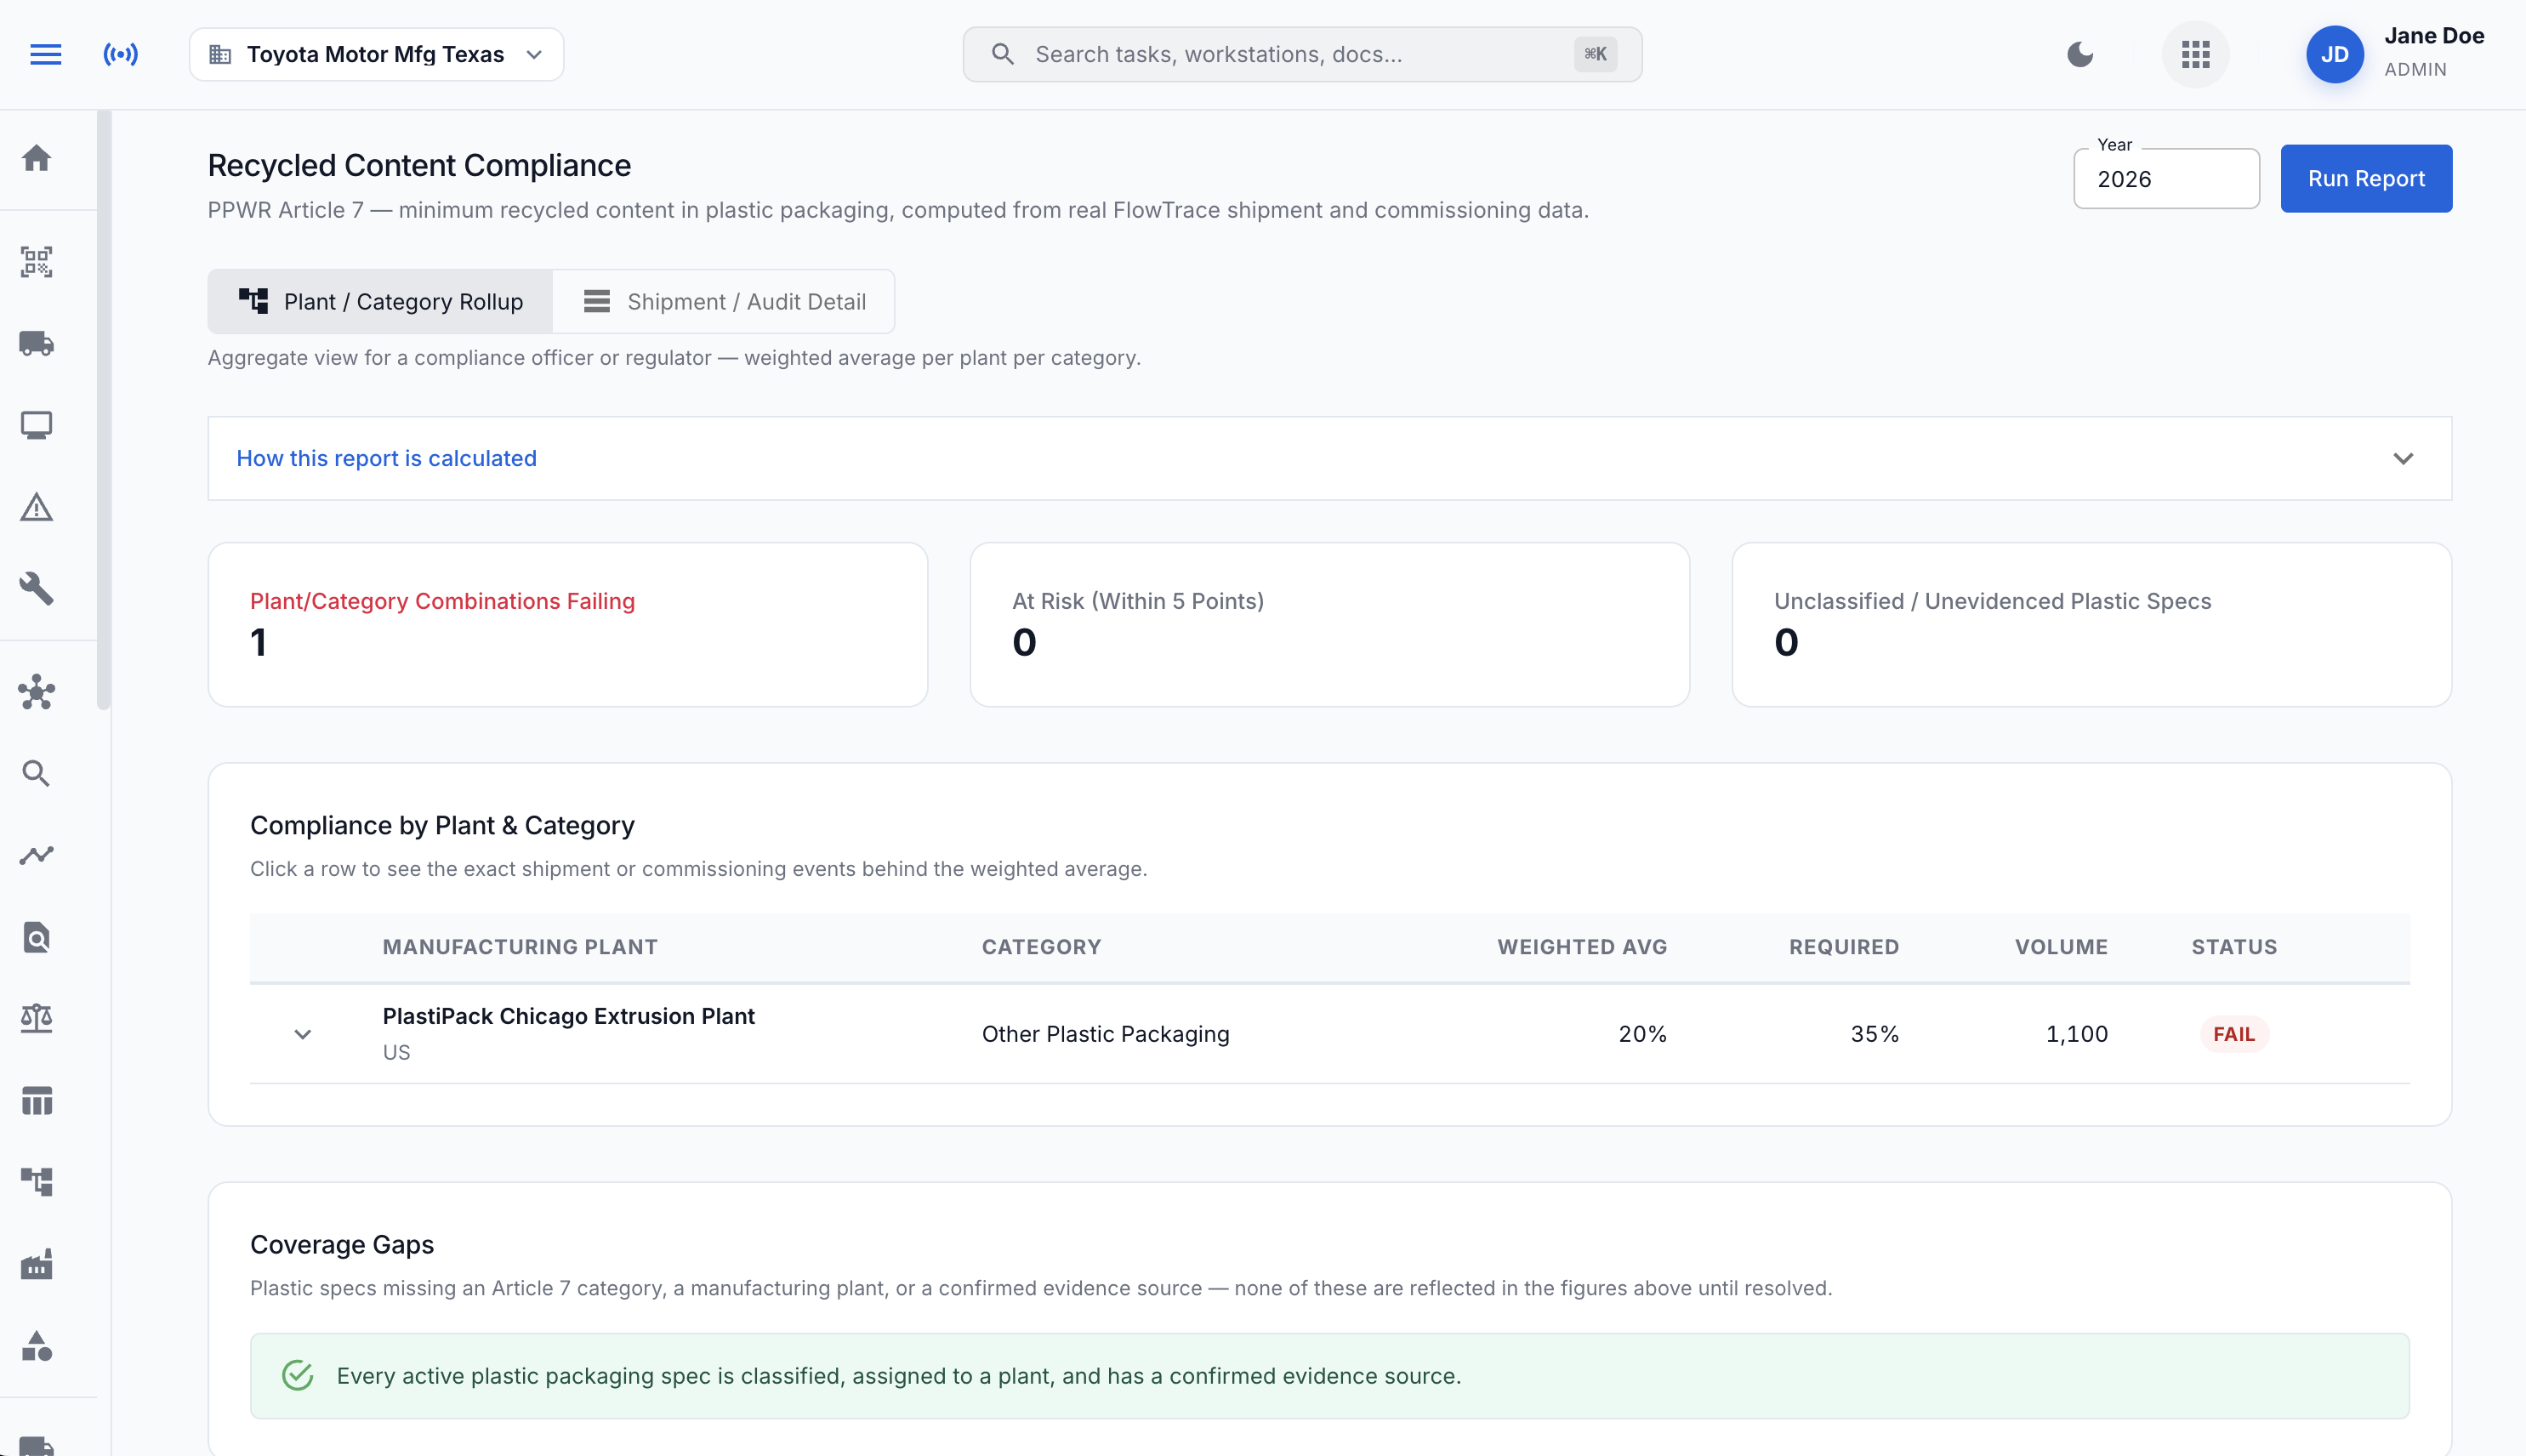Go to the Home sidebar icon
The image size is (2526, 1456).
pyautogui.click(x=37, y=158)
